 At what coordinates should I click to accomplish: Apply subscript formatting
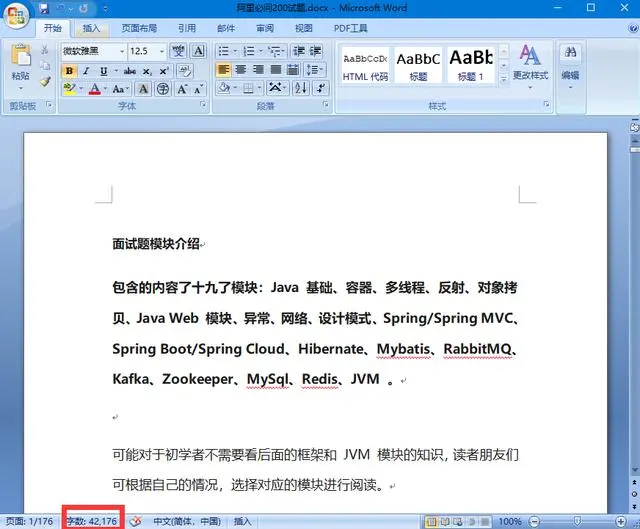click(x=147, y=71)
